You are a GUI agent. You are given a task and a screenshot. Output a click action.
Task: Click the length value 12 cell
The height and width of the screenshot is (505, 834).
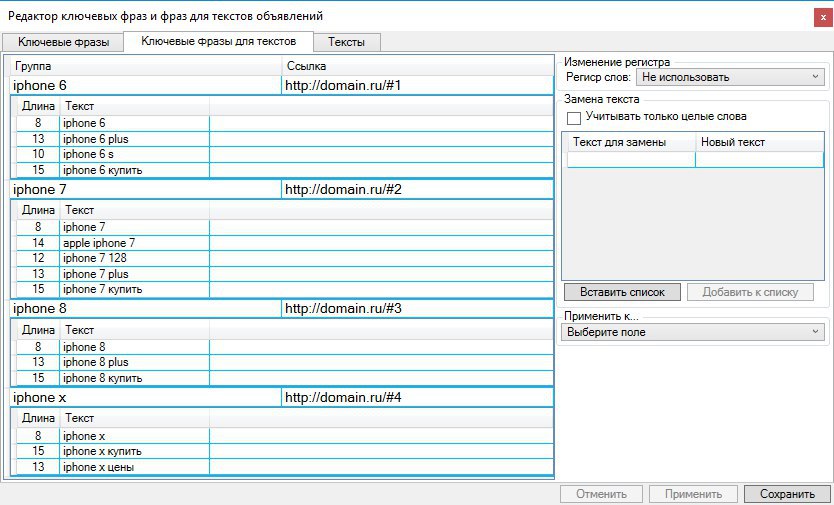pos(38,258)
